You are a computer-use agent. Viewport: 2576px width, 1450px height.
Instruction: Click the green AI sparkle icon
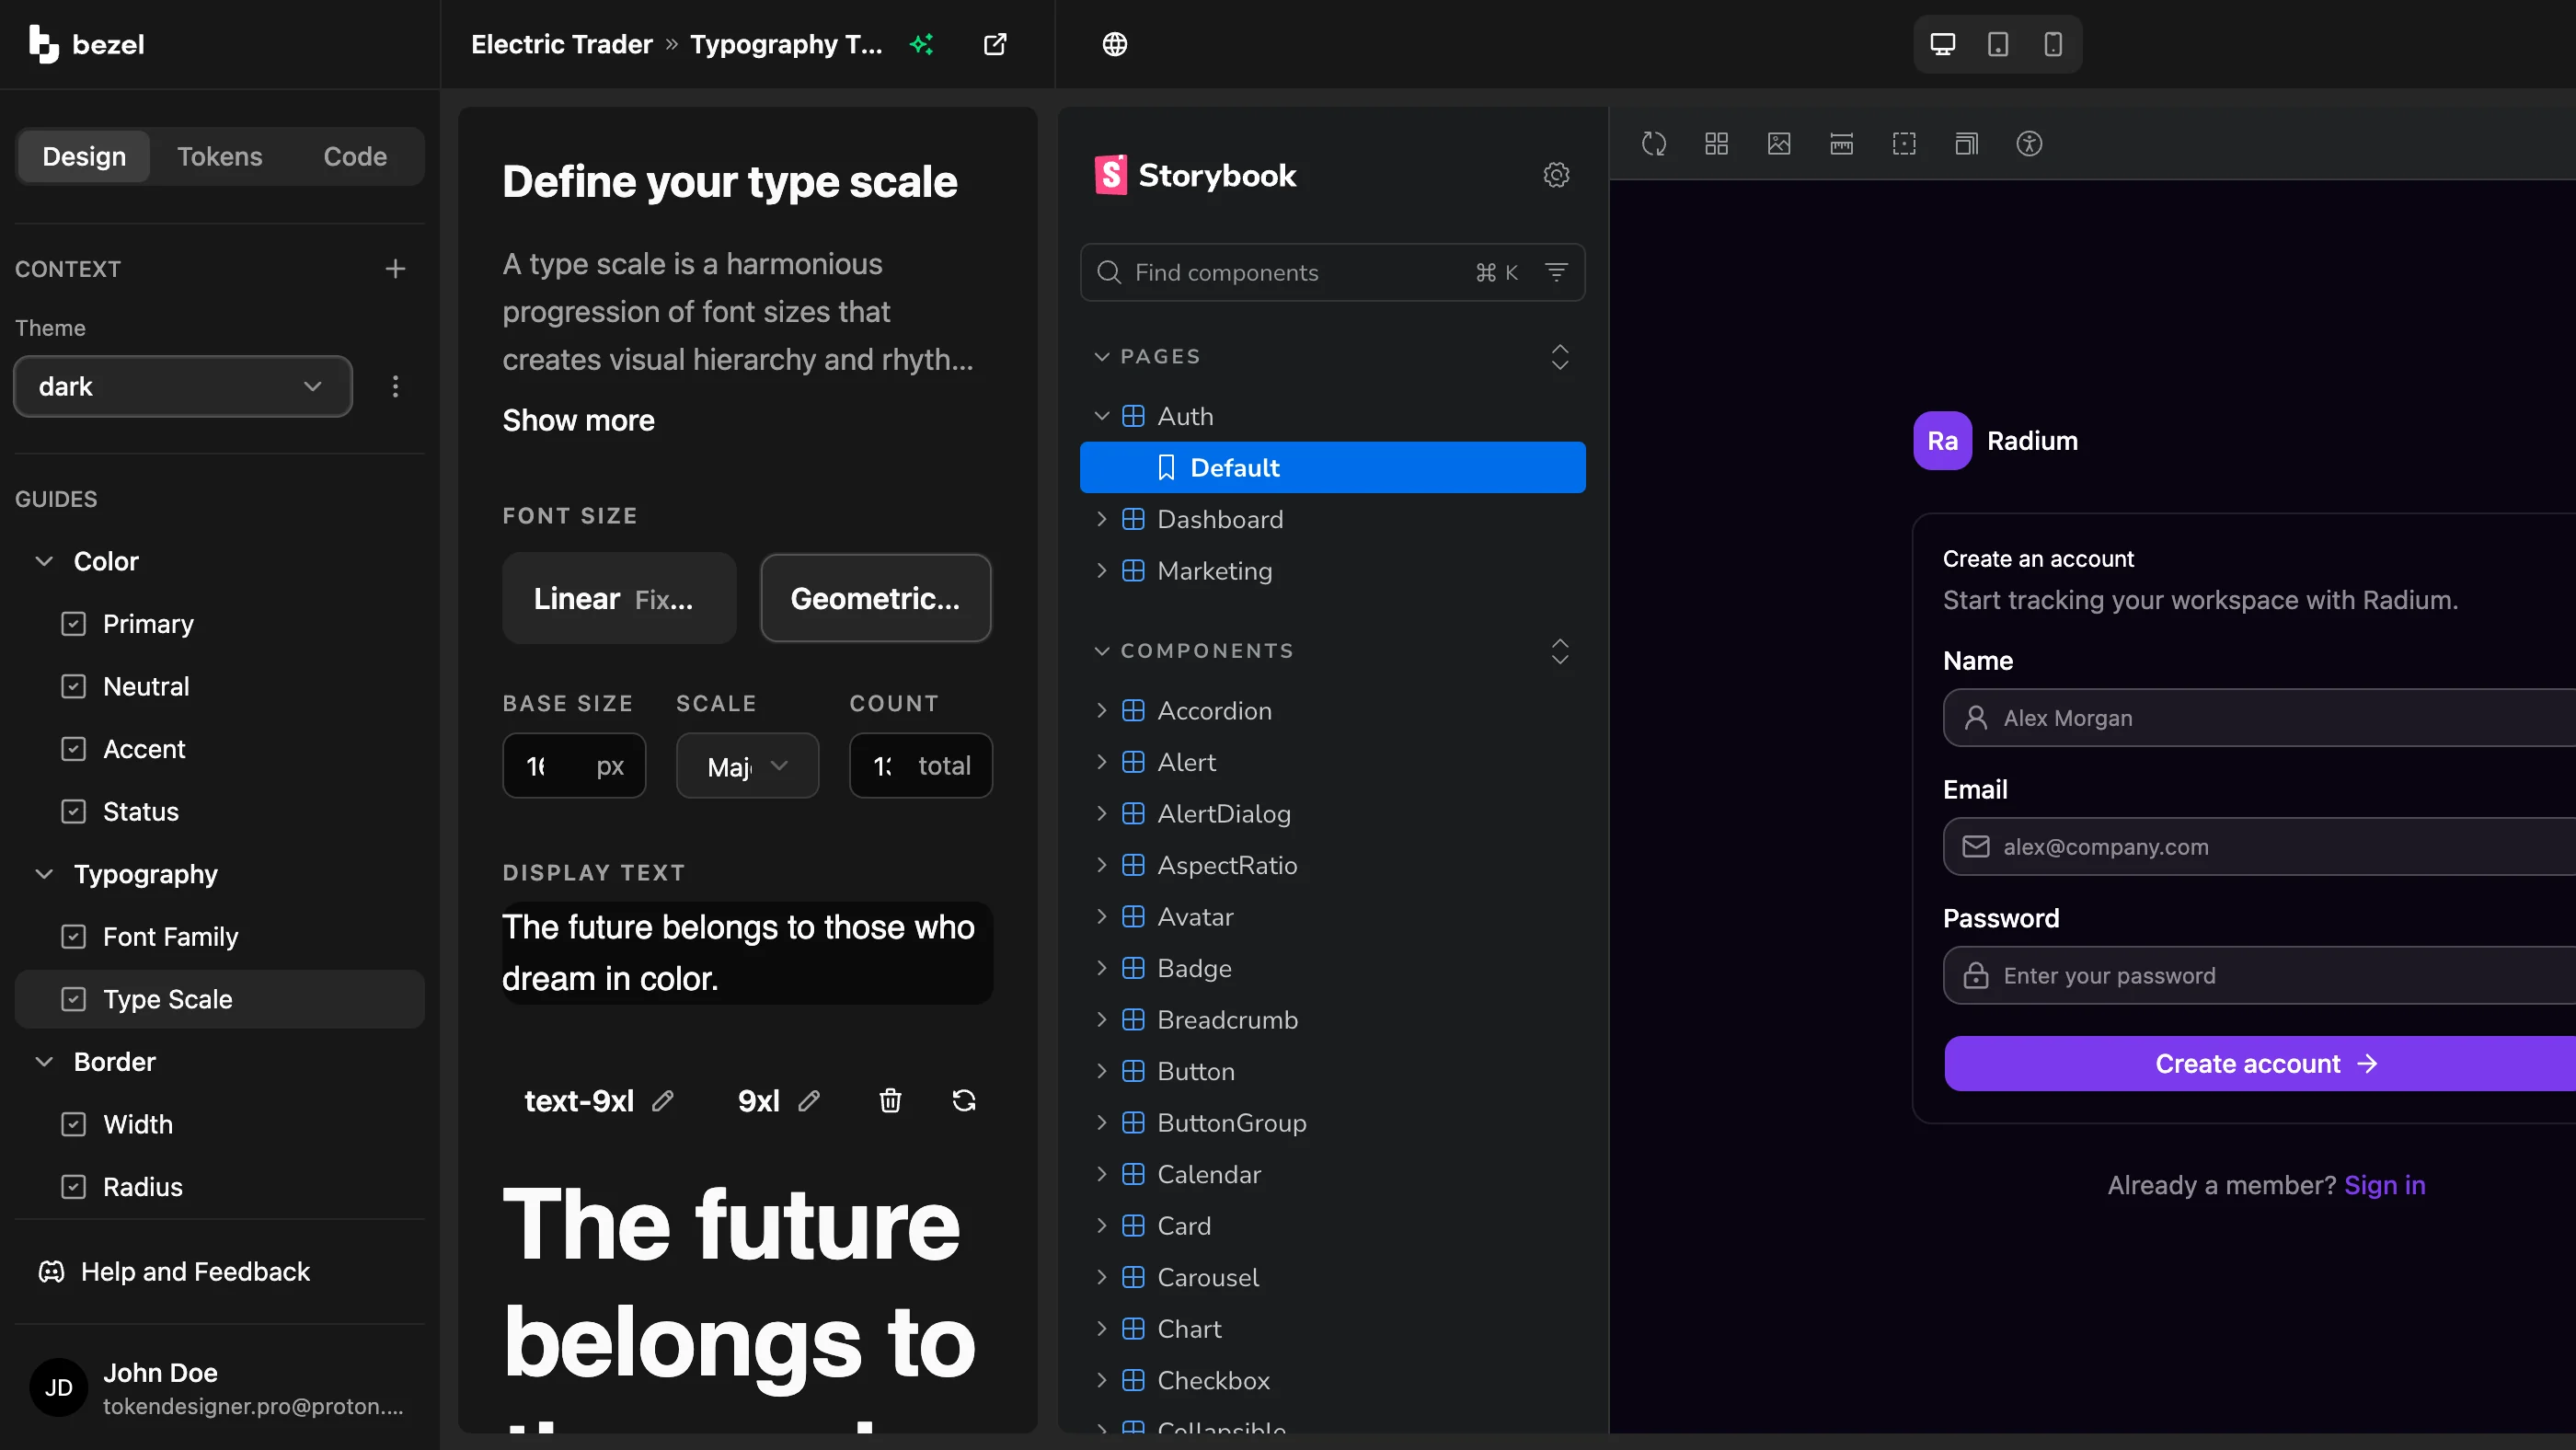tap(921, 44)
